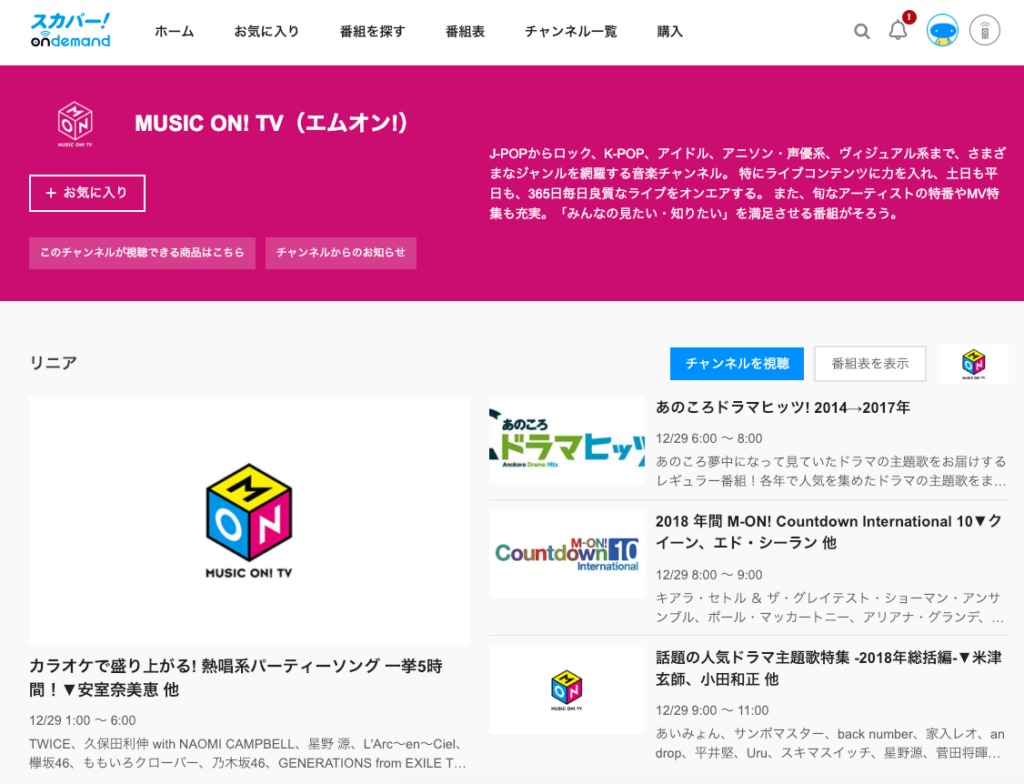The width and height of the screenshot is (1024, 784).
Task: Click the スカパー! ondemand logo
Action: tap(71, 31)
